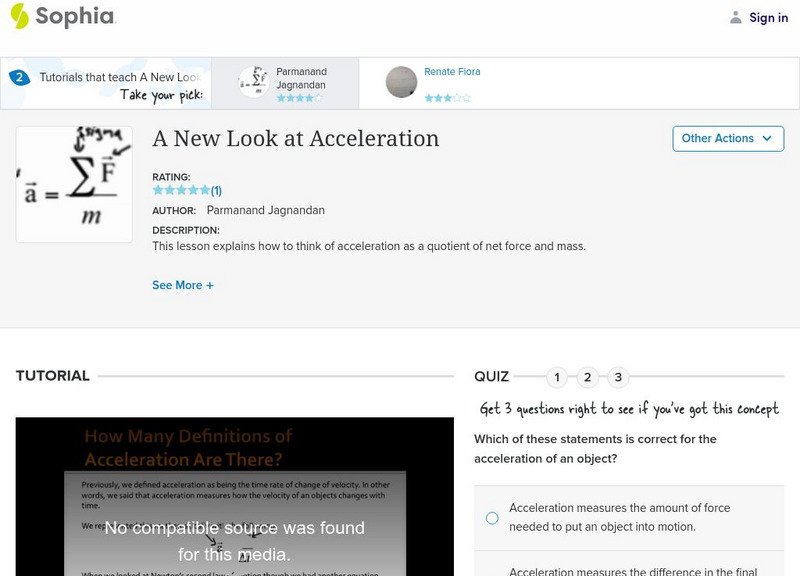Open Renate Fiora's profile link

(x=450, y=71)
